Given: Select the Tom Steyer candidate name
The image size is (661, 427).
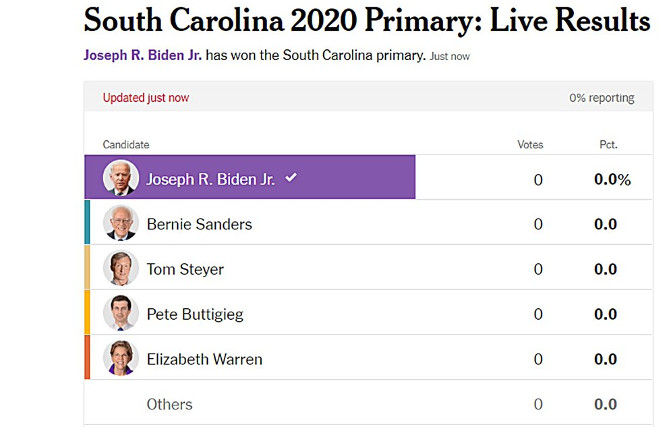Looking at the screenshot, I should [185, 269].
